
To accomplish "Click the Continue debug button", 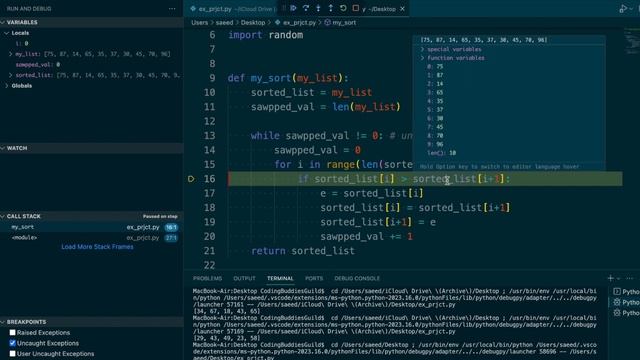I will pos(293,8).
